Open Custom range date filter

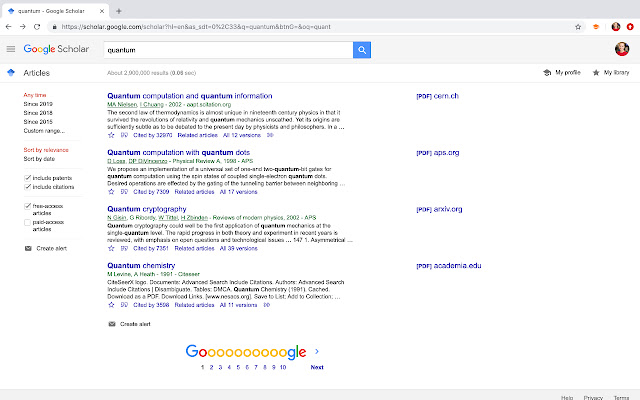coord(44,131)
